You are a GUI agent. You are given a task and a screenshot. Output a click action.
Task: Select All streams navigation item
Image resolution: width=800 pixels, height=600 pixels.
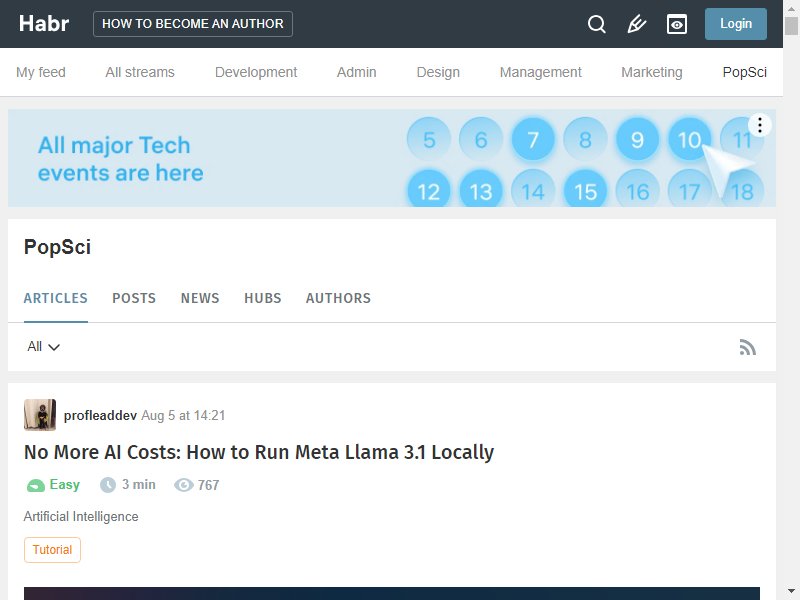pos(140,72)
